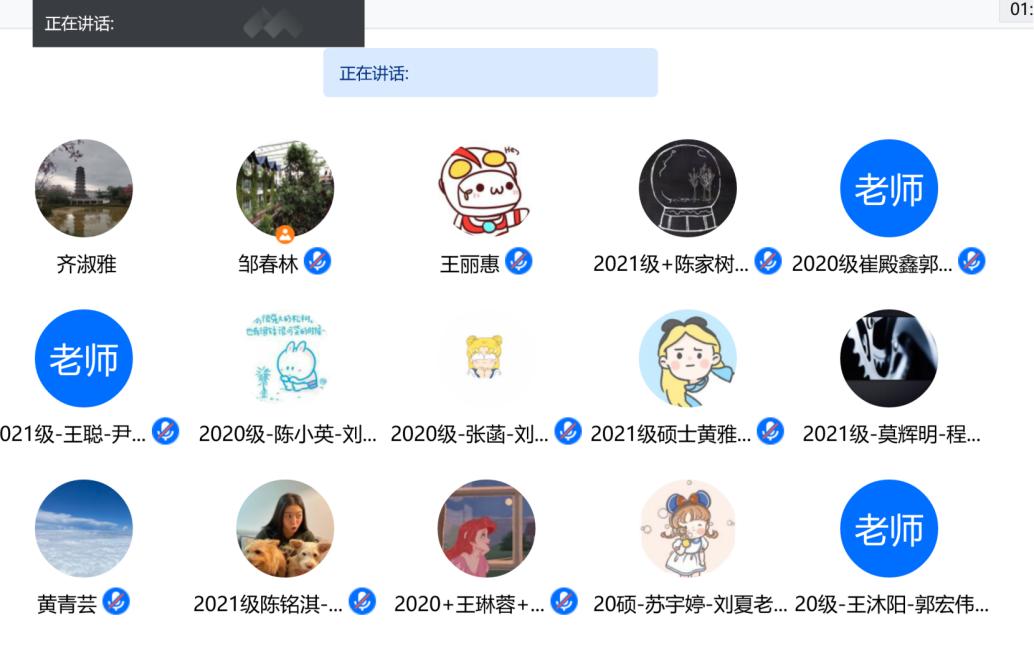
Task: Click the participant name 2021级-莫辉明-程
Action: point(891,434)
